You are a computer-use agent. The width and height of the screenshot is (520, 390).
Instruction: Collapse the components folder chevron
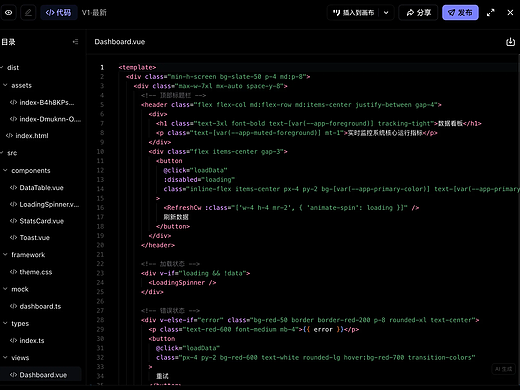tap(5, 170)
